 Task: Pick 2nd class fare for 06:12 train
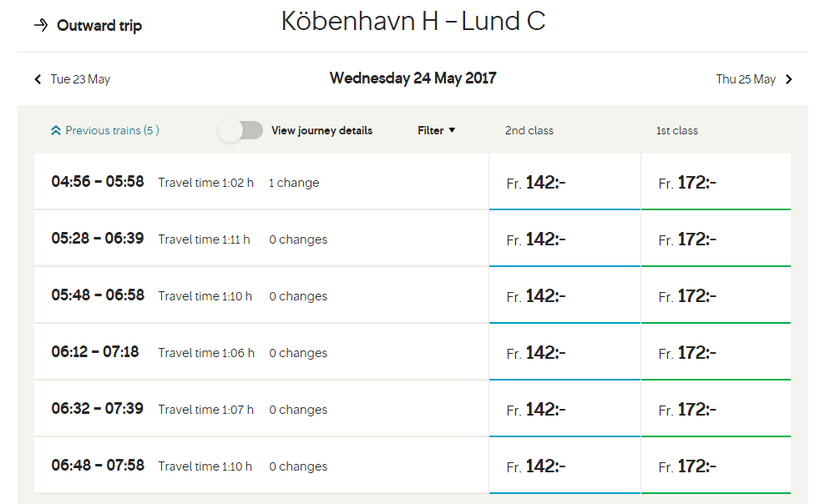tap(564, 353)
